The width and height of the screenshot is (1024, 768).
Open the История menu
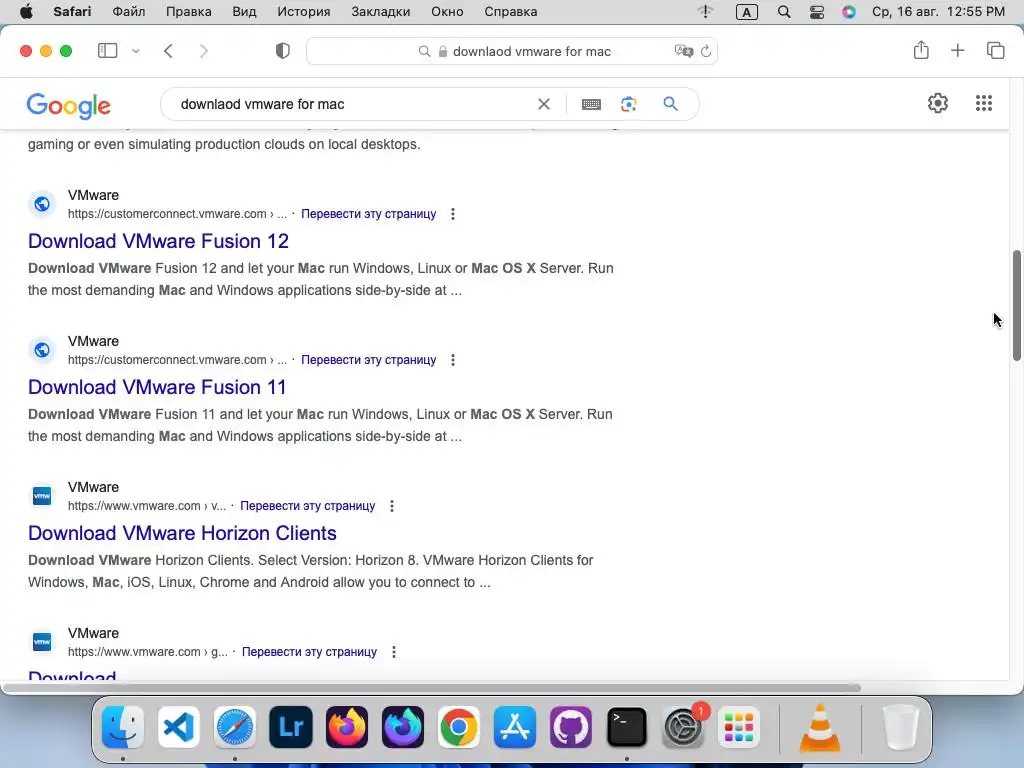pos(304,12)
